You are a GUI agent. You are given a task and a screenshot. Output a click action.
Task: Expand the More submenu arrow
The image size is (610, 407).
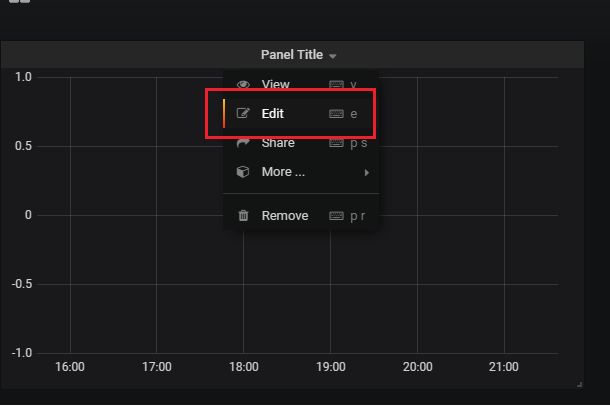pos(367,172)
